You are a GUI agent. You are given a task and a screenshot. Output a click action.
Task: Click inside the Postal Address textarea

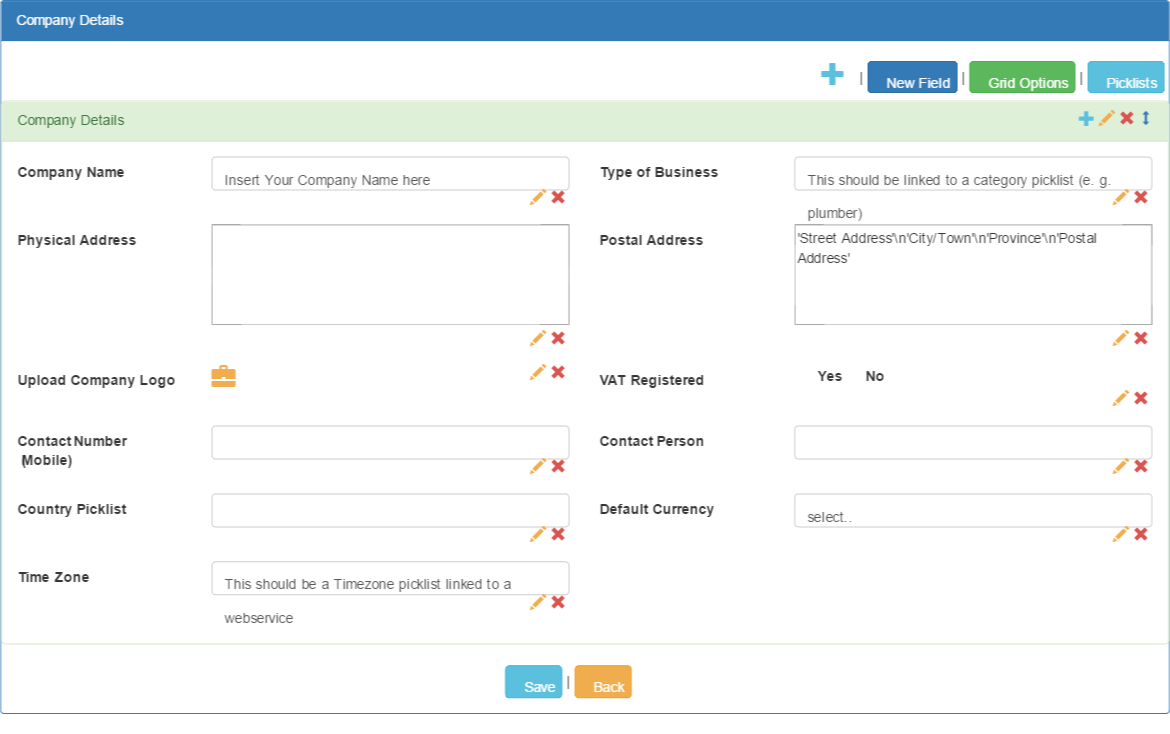coord(973,275)
